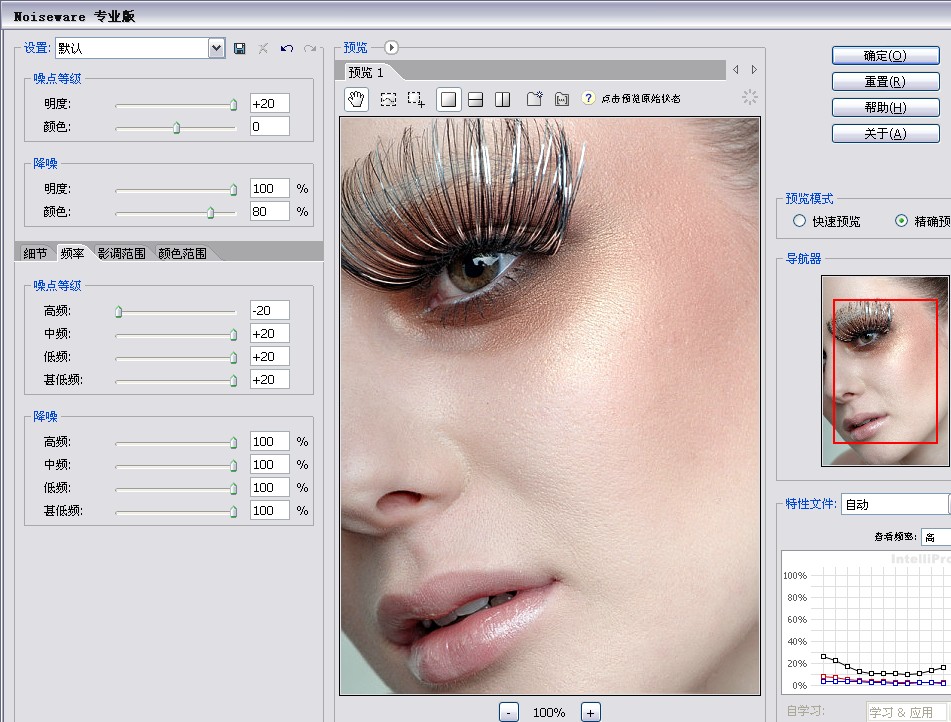Click the marquee selection region tool
This screenshot has width=951, height=722.
point(388,99)
